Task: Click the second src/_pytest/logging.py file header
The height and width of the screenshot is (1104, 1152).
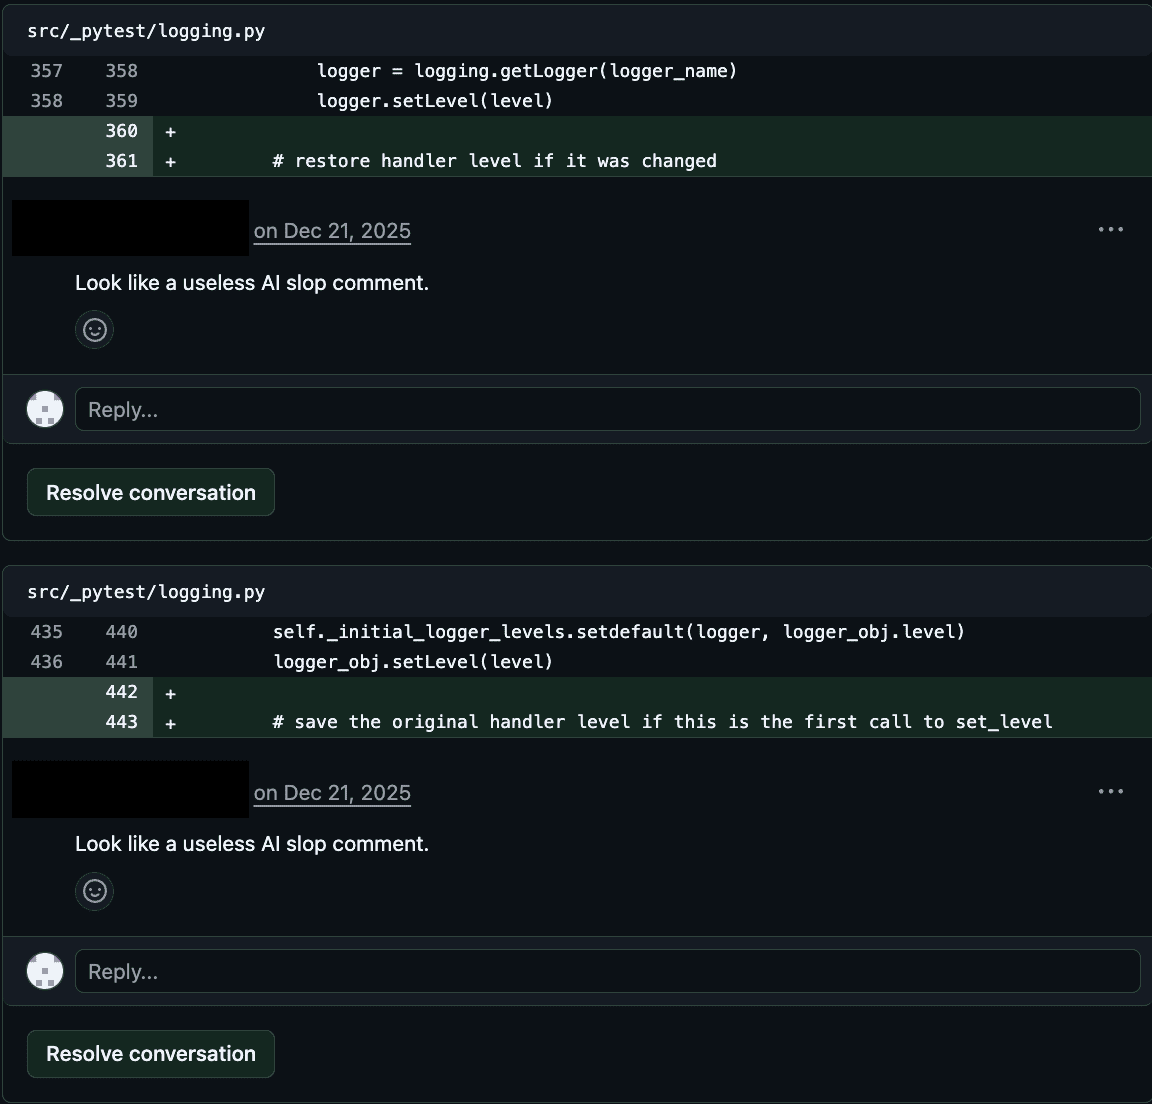Action: (x=145, y=591)
